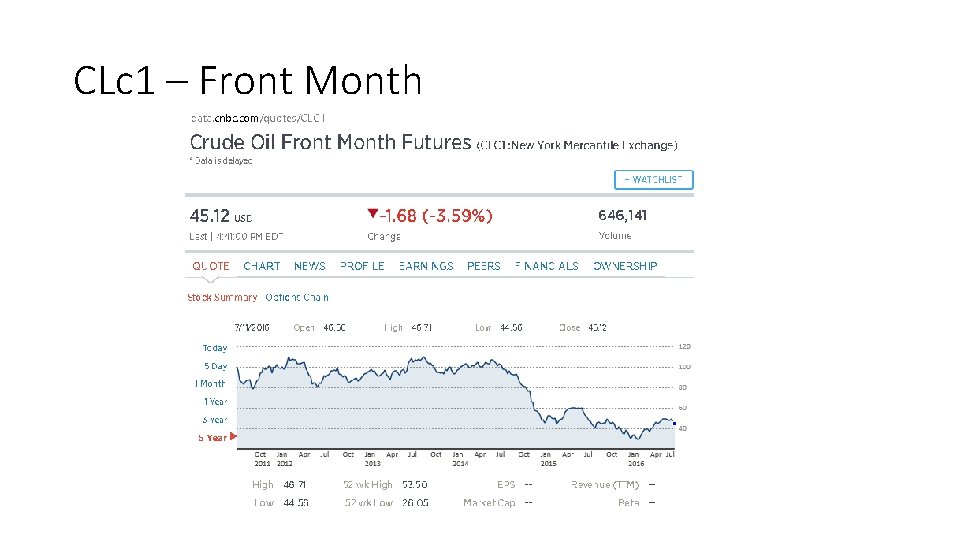Open the NEWS tab
This screenshot has width=960, height=540.
(309, 266)
